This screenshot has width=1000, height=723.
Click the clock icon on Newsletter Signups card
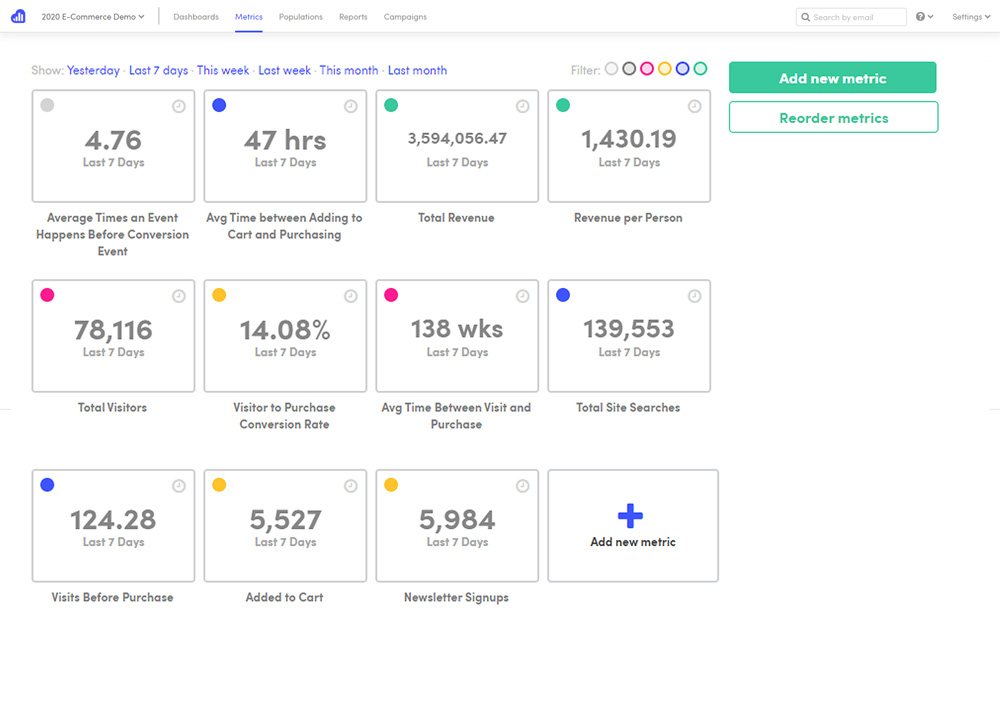click(522, 486)
